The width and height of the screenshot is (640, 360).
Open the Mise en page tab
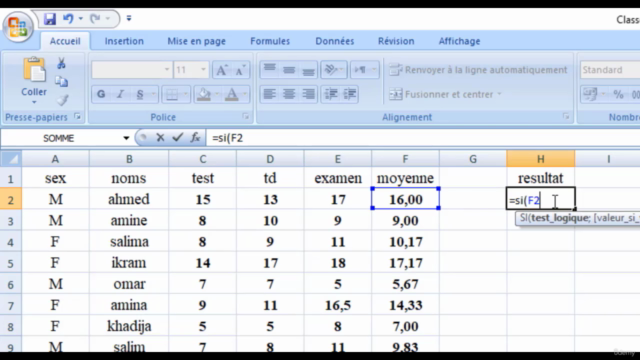[x=196, y=41]
